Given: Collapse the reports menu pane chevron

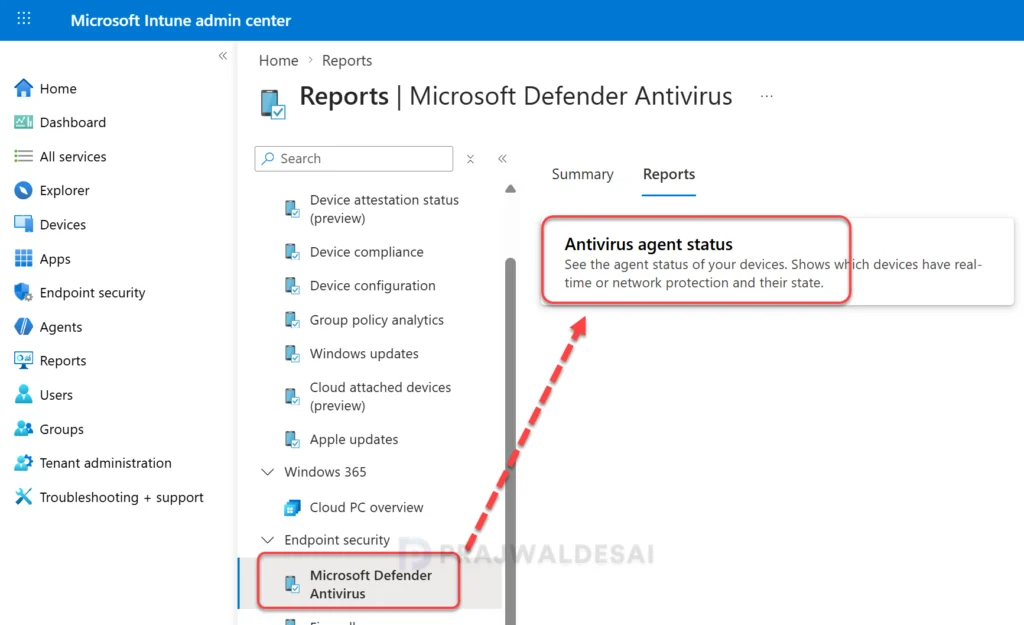Looking at the screenshot, I should point(502,159).
